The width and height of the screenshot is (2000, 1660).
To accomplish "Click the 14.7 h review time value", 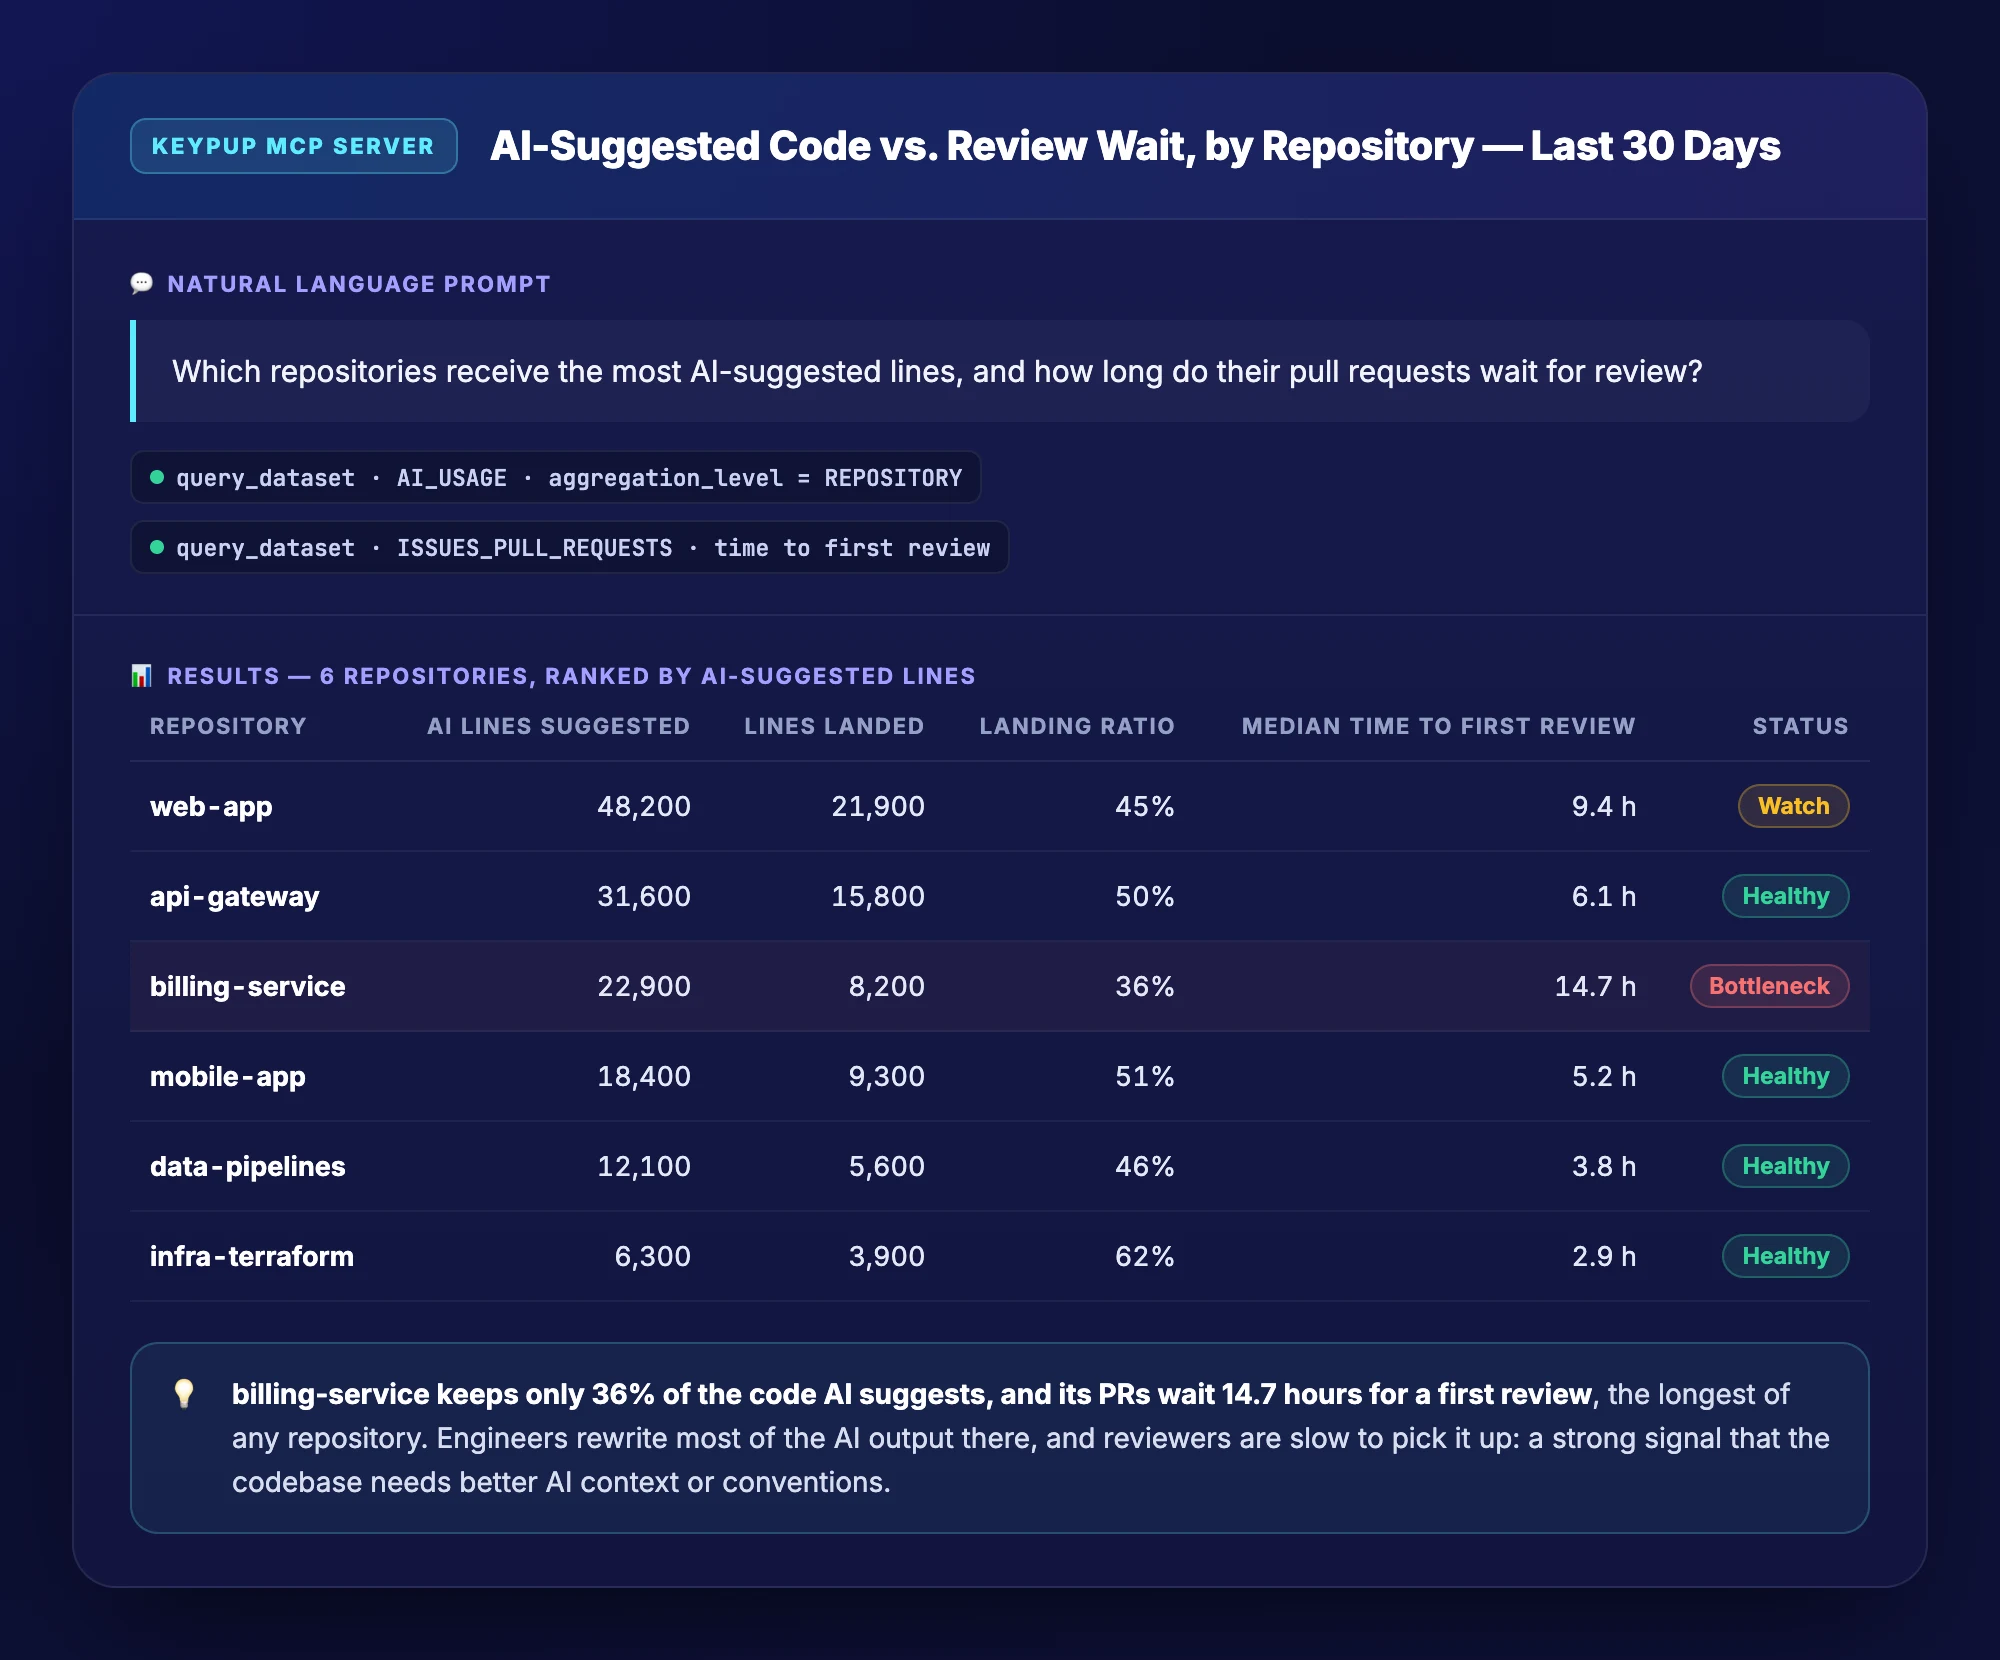I will [x=1595, y=986].
